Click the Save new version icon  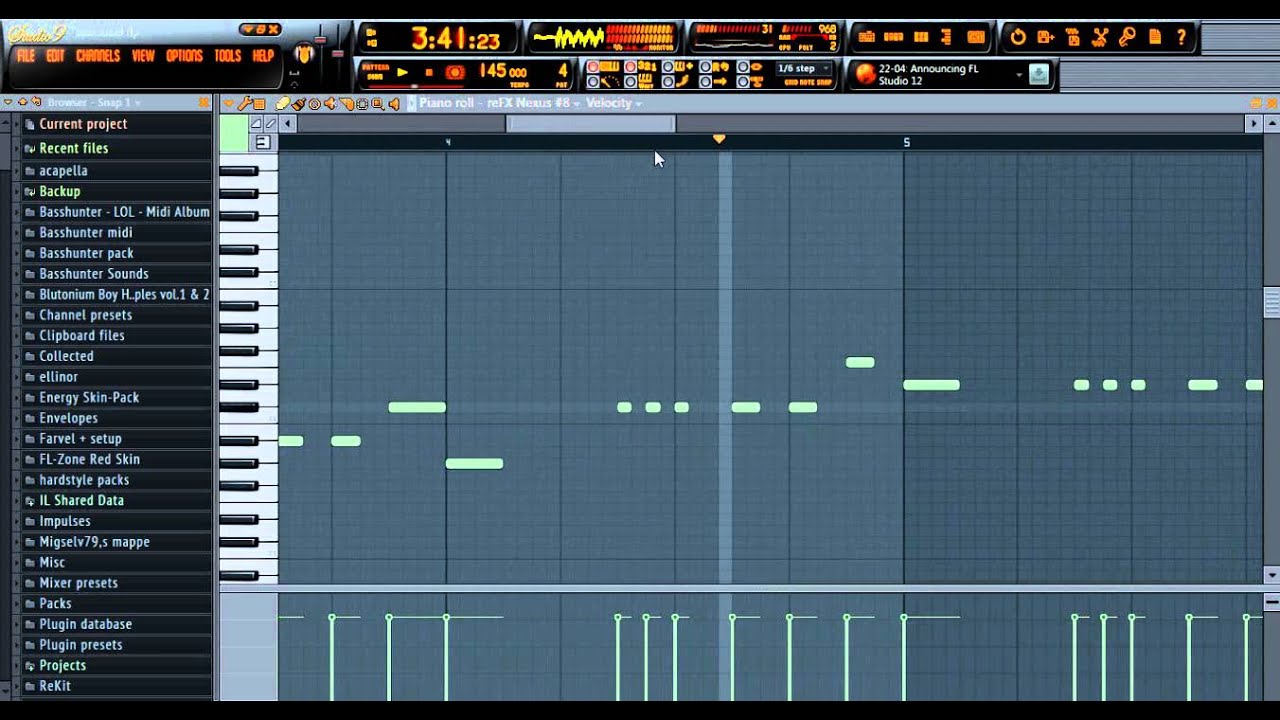click(x=1045, y=37)
